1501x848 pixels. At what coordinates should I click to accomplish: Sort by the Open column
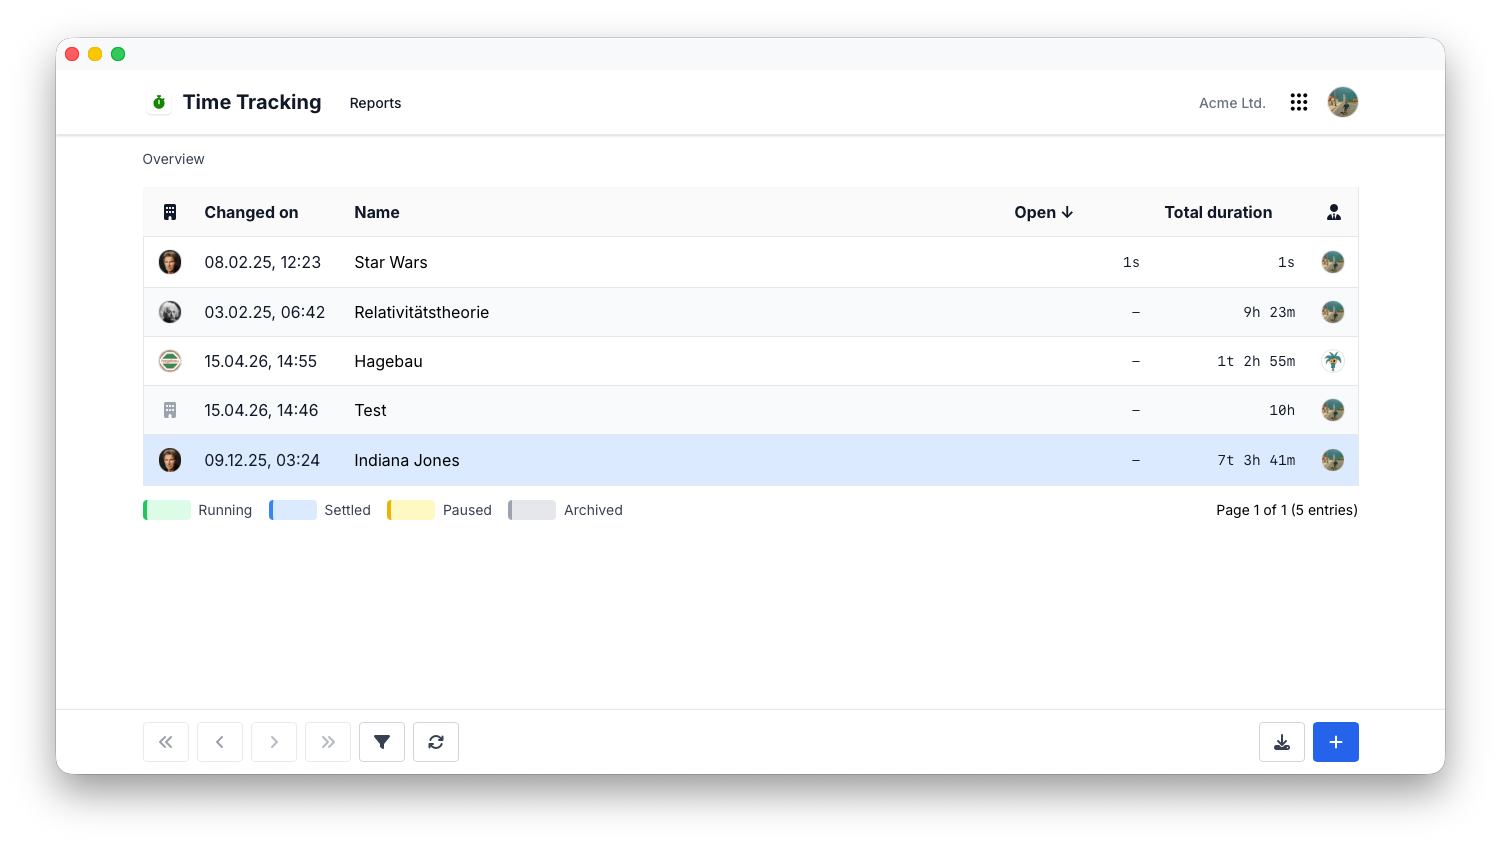[x=1044, y=212]
